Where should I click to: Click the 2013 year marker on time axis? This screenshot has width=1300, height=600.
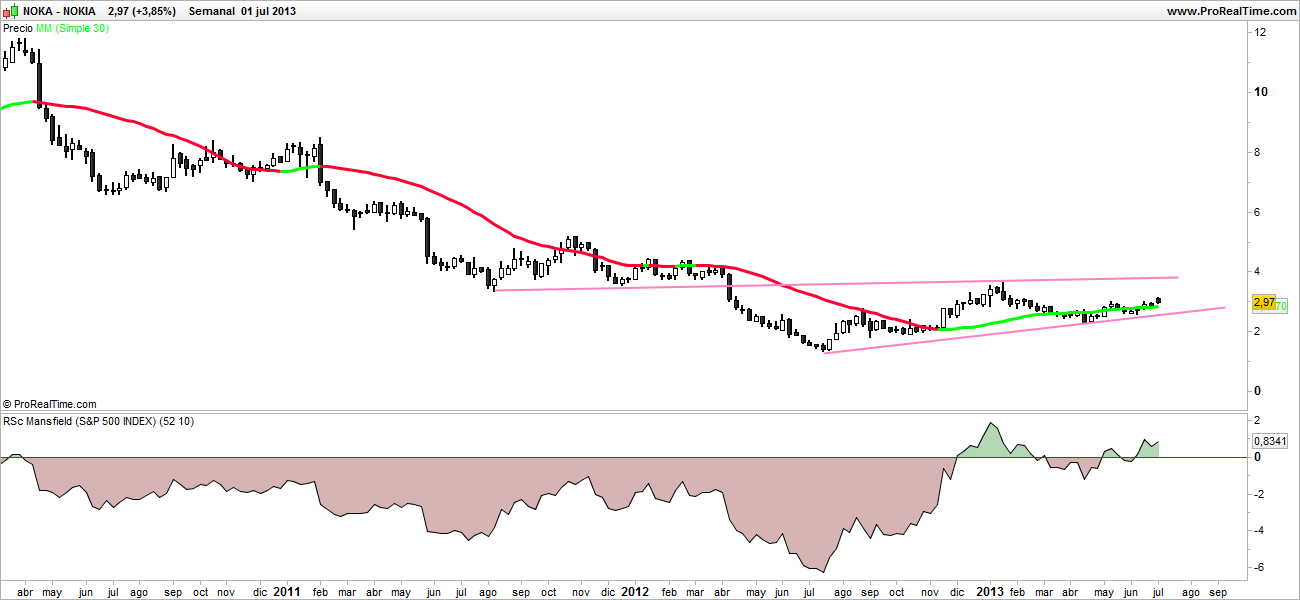coord(990,591)
